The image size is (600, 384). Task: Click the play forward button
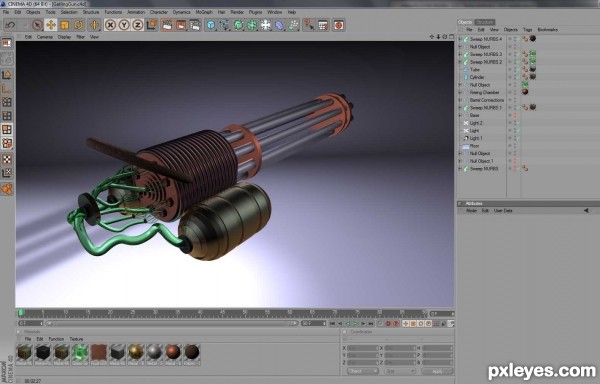click(x=355, y=324)
